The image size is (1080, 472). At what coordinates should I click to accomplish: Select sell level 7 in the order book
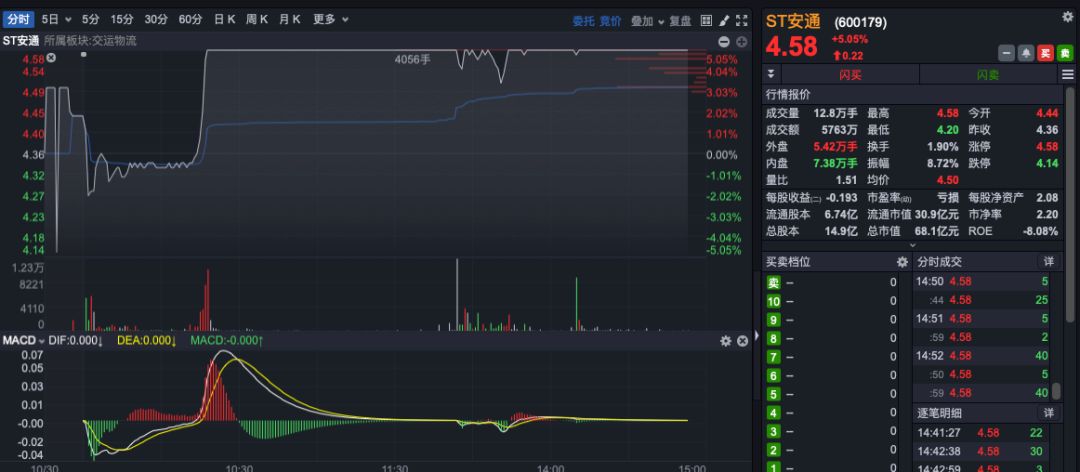[x=773, y=357]
